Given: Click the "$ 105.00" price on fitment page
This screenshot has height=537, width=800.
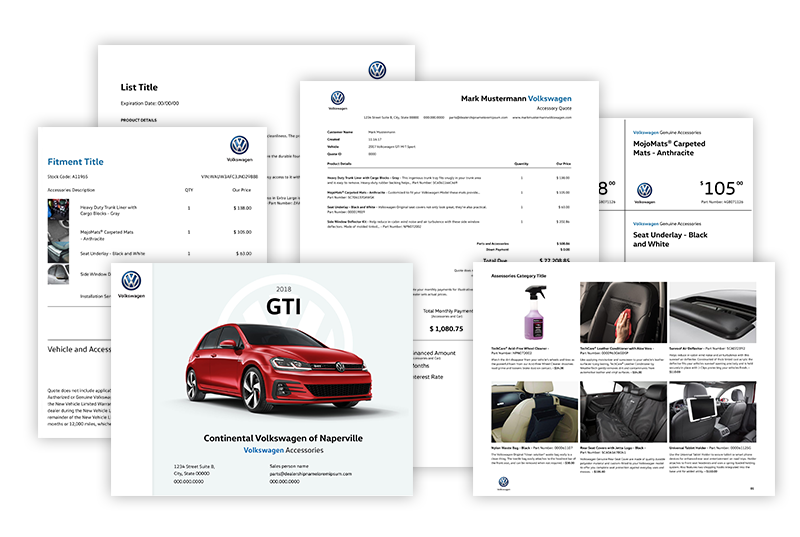Looking at the screenshot, I should [x=243, y=232].
